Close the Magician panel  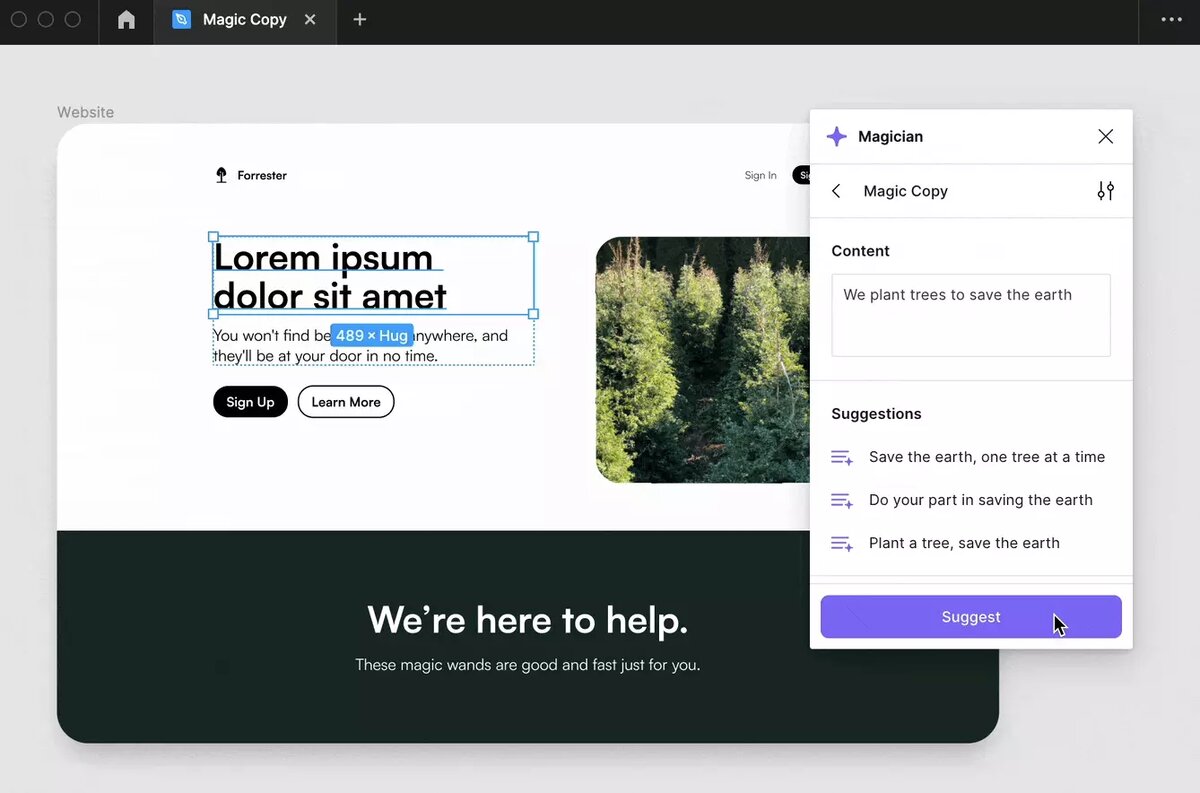click(x=1105, y=137)
